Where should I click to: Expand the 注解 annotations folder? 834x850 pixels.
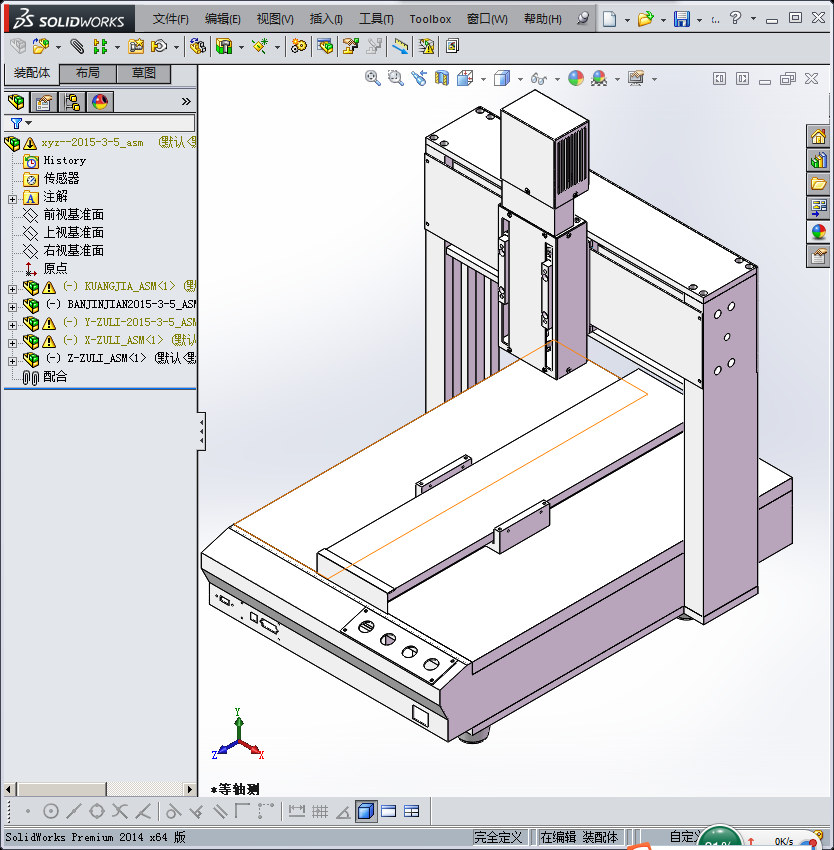point(12,198)
